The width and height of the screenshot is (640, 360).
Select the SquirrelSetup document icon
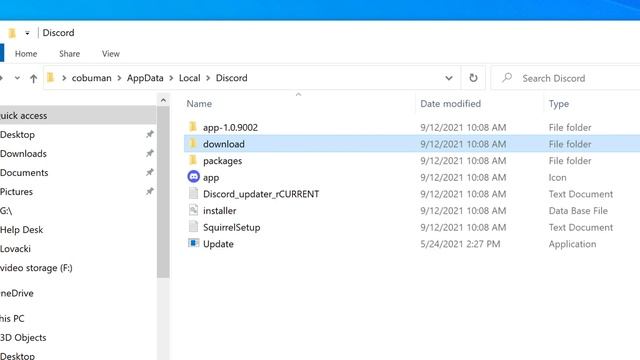pyautogui.click(x=193, y=227)
